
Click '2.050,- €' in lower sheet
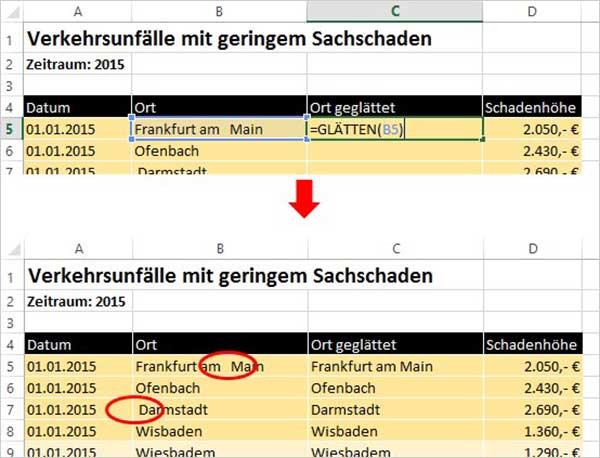tap(533, 366)
